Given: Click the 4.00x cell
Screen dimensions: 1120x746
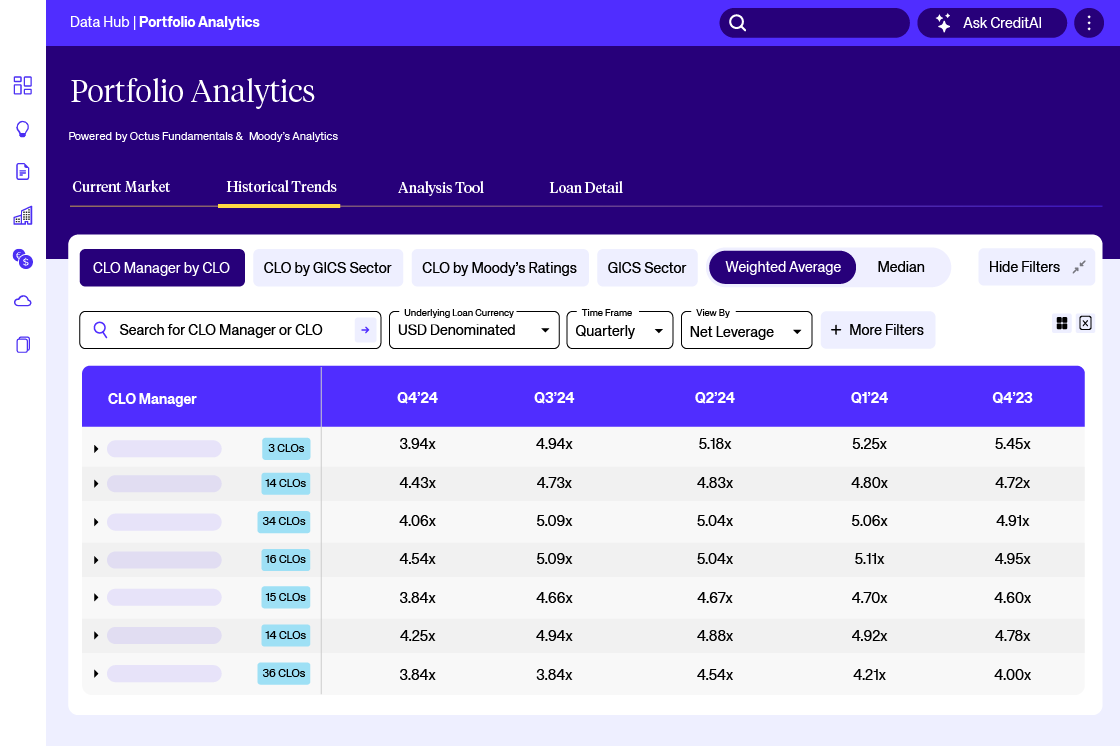Looking at the screenshot, I should [1012, 675].
